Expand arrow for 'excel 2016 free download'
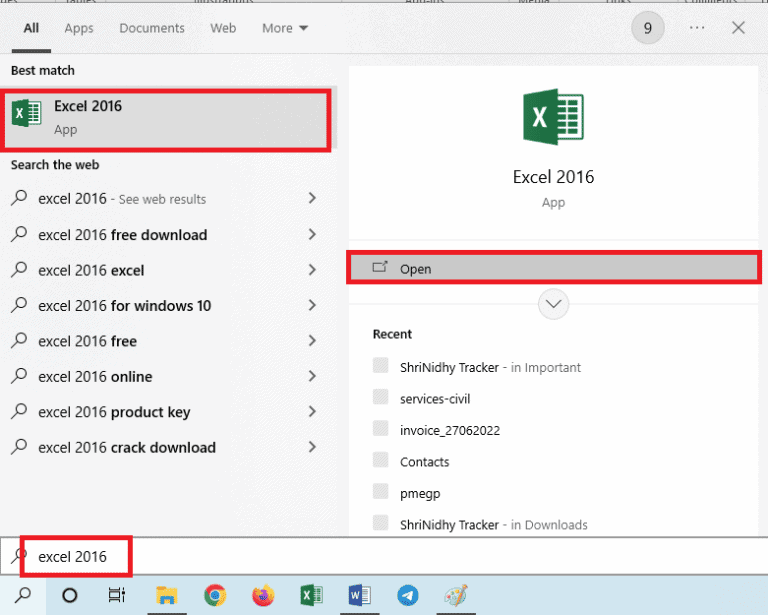This screenshot has width=768, height=615. (312, 234)
